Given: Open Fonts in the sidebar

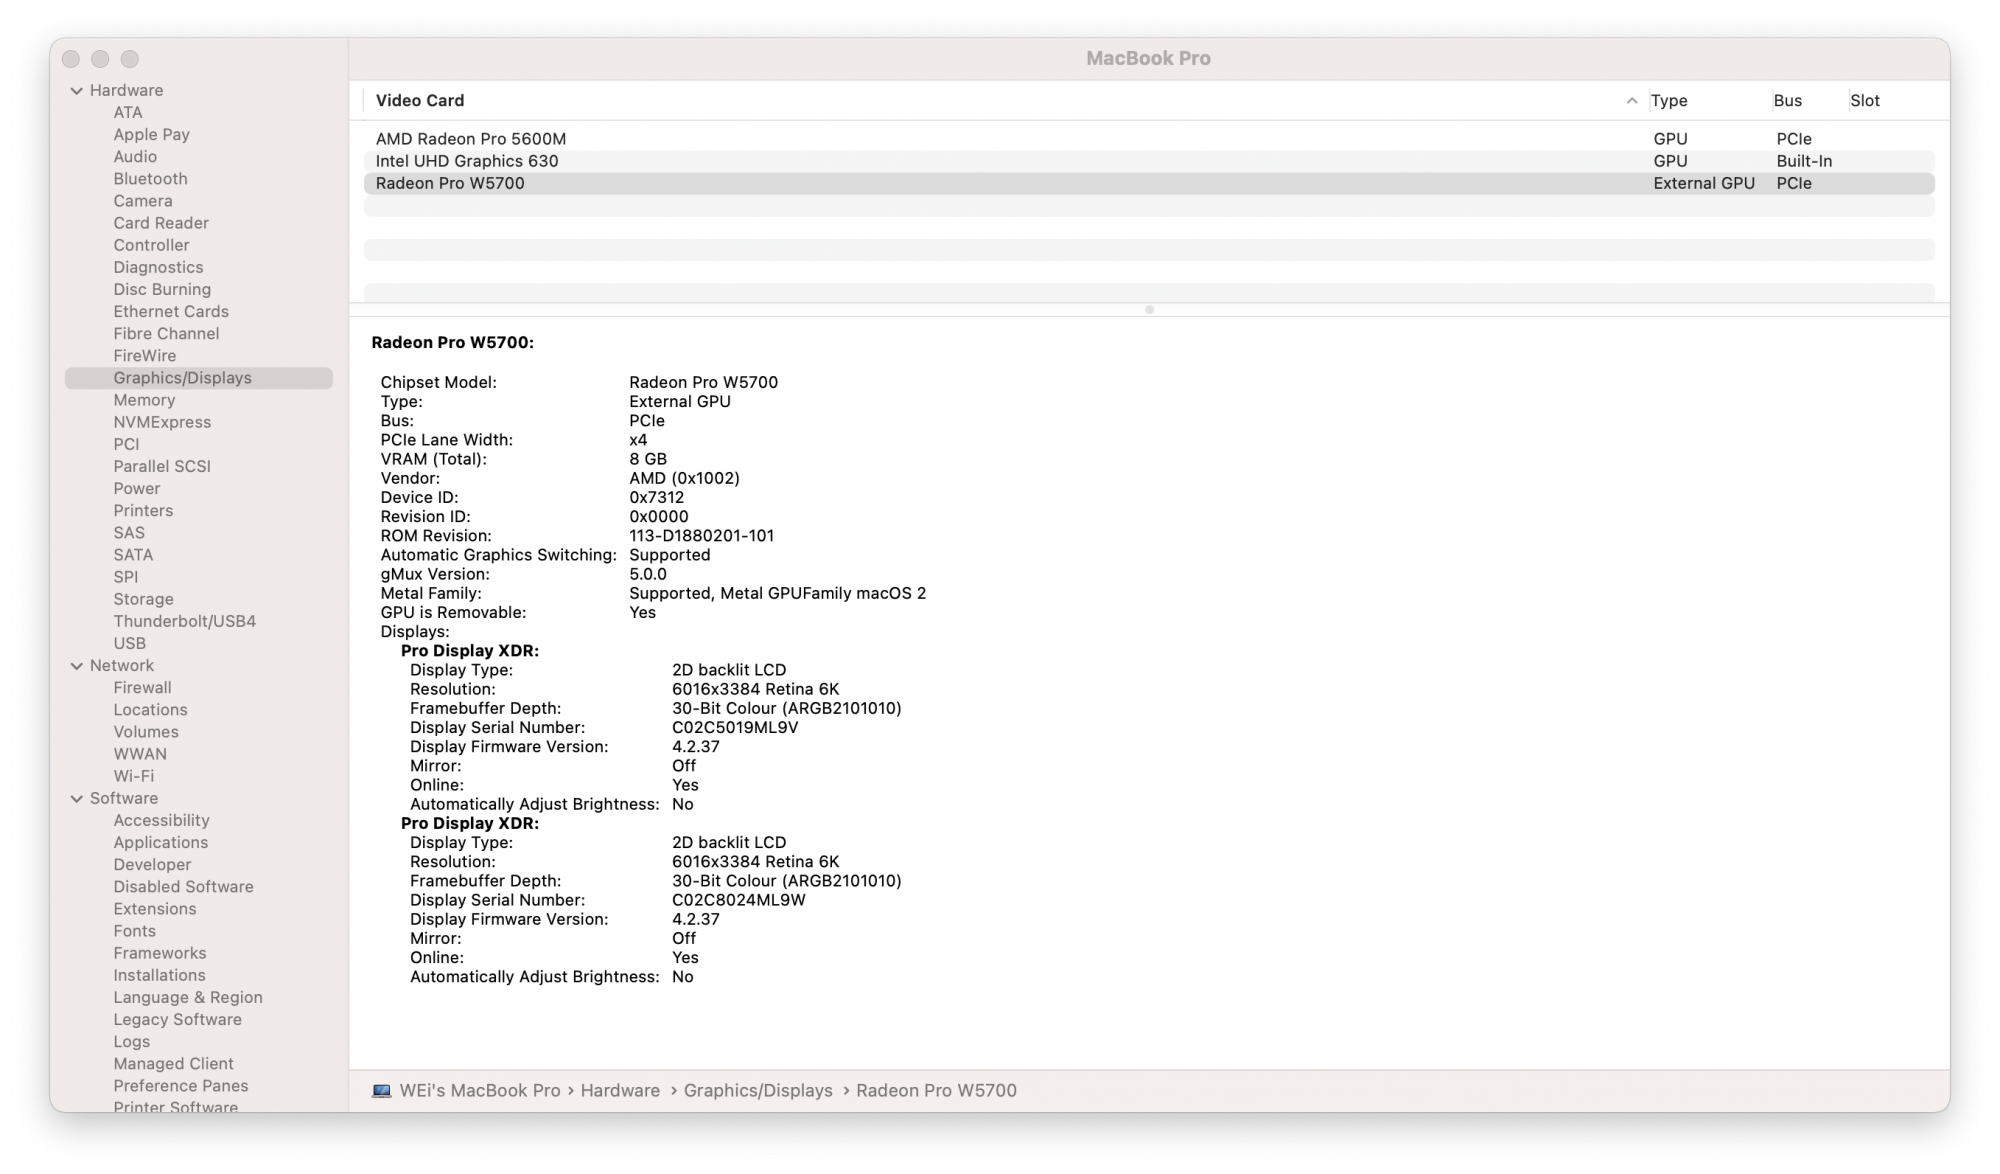Looking at the screenshot, I should tap(135, 931).
